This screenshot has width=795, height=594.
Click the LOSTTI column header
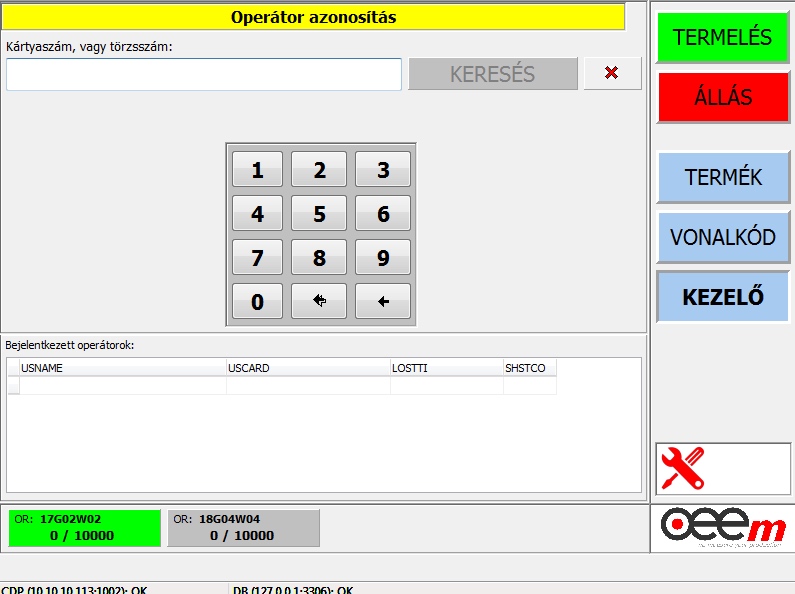click(446, 368)
